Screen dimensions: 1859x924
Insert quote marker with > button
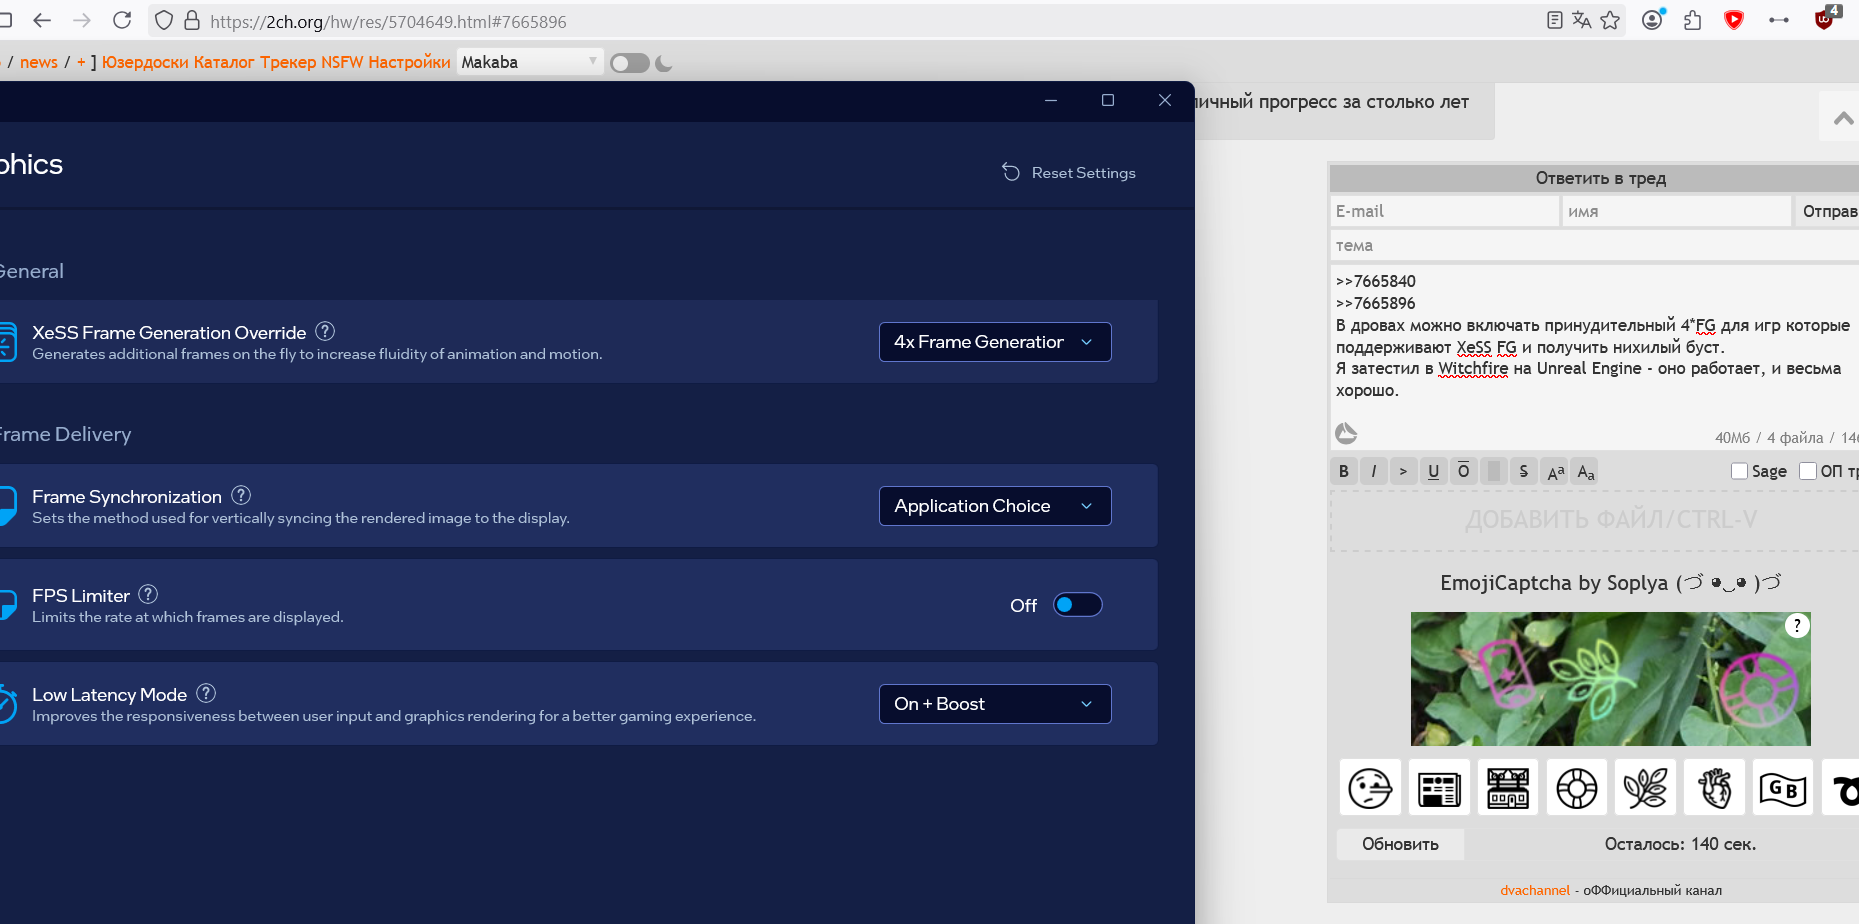point(1403,471)
